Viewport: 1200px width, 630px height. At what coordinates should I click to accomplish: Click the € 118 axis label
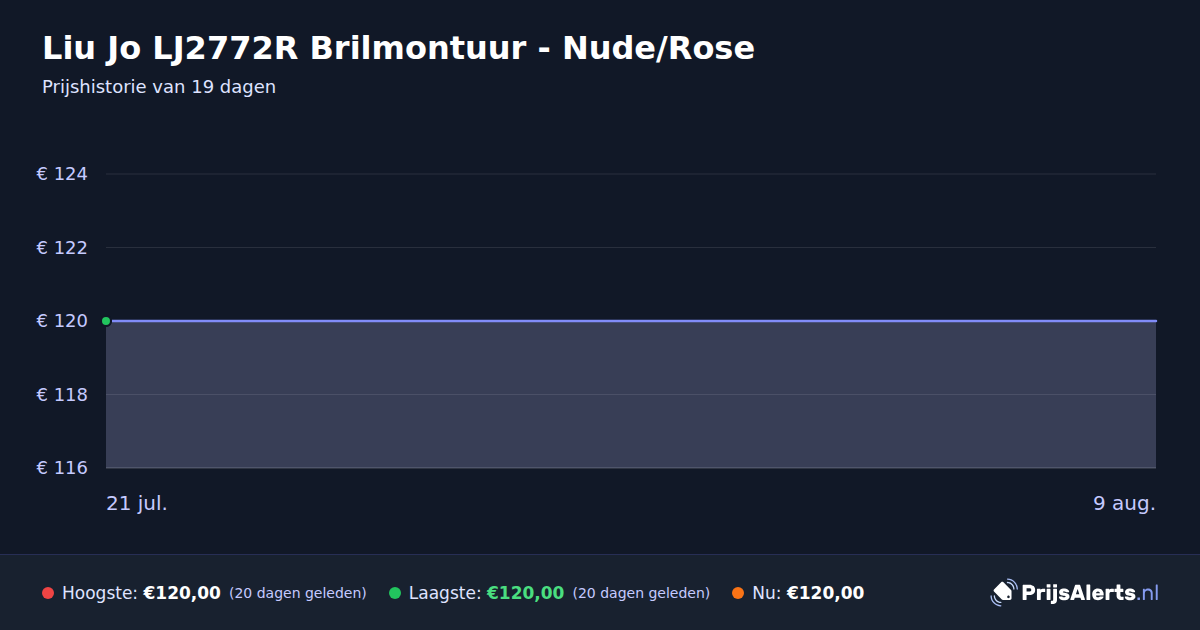tap(62, 394)
